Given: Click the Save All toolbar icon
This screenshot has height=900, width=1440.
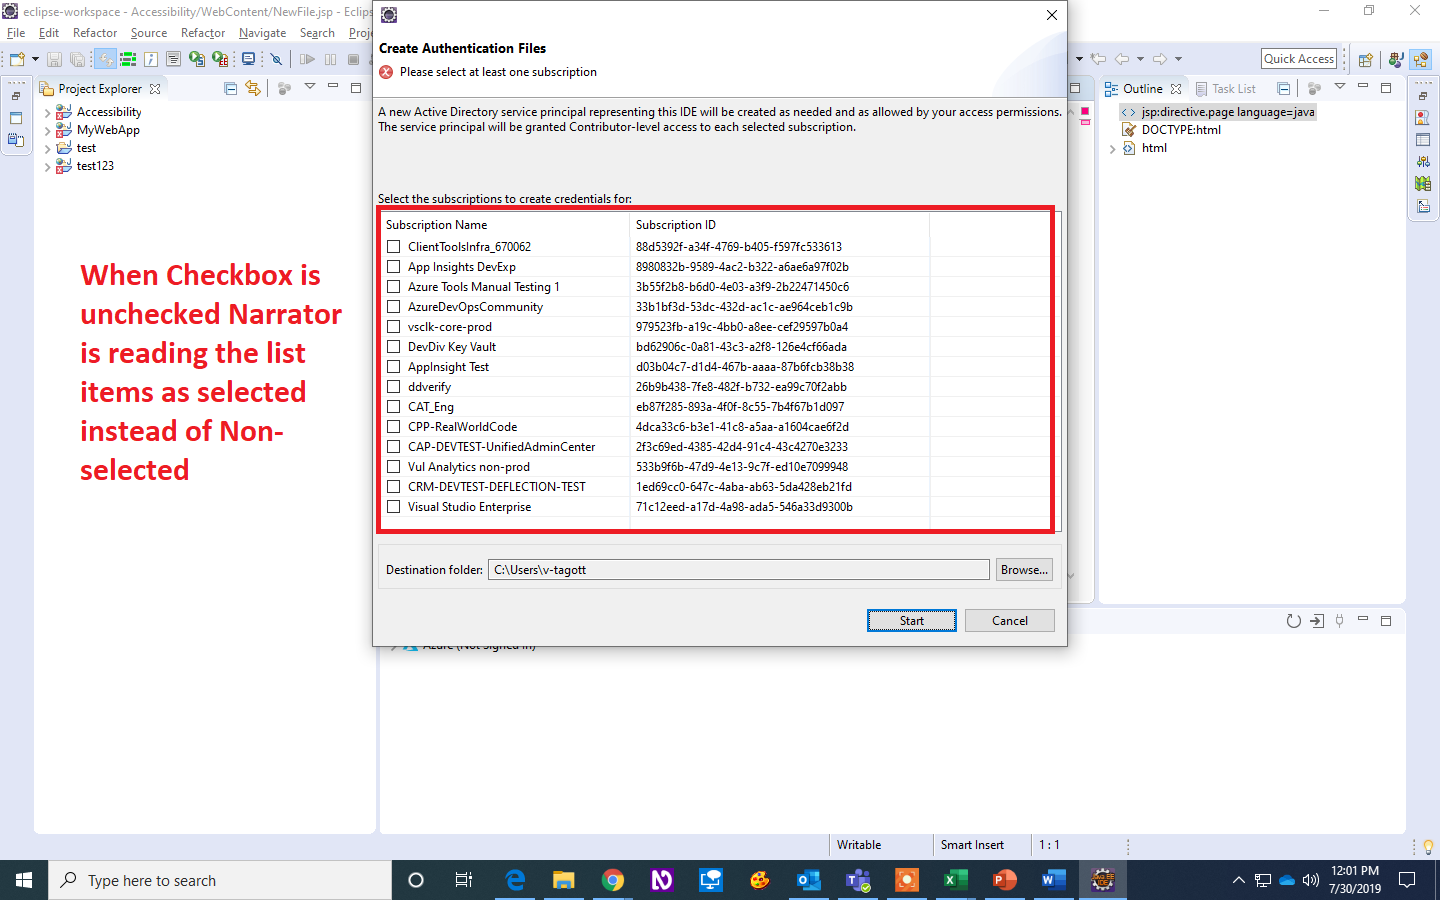Looking at the screenshot, I should point(77,59).
